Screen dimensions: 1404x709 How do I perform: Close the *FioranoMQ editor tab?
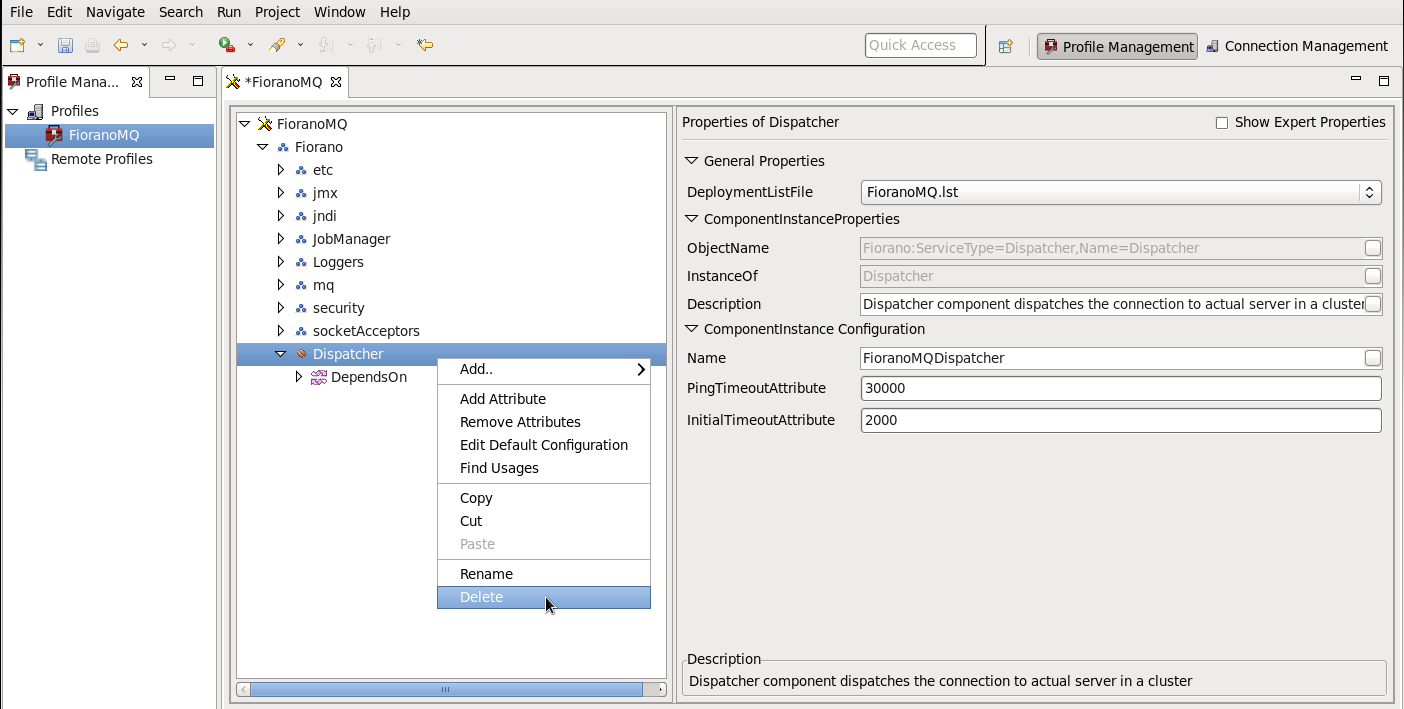(x=336, y=82)
